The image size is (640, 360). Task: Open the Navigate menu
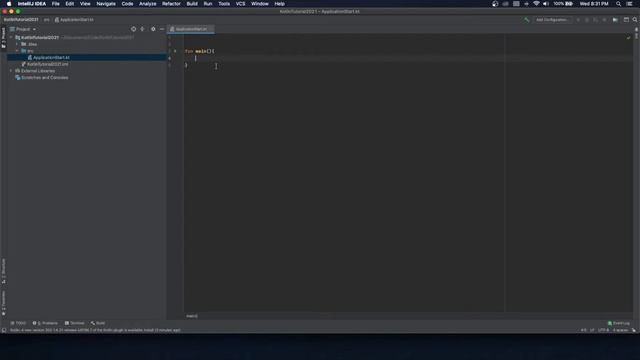pos(106,4)
